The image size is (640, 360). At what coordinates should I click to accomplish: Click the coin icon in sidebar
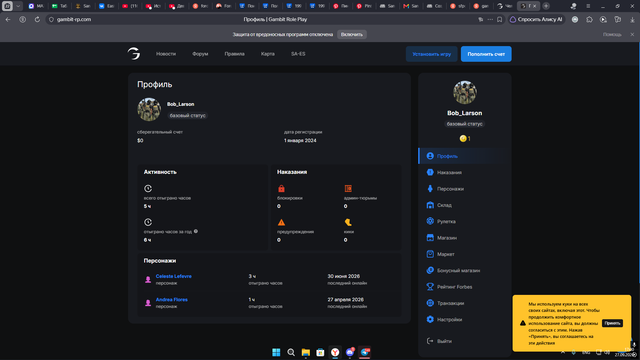463,139
